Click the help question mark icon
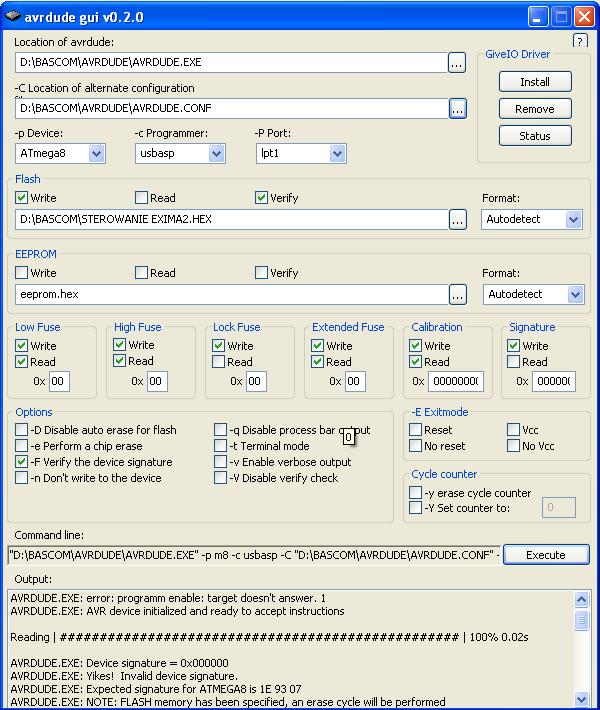This screenshot has height=710, width=600. [580, 41]
